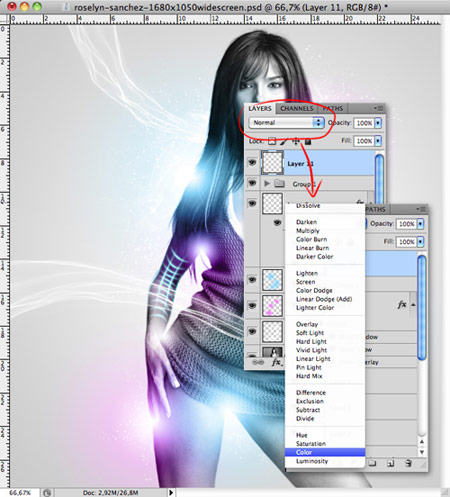Image resolution: width=450 pixels, height=497 pixels.
Task: Open the top Opacity slider arrow
Action: click(x=378, y=123)
